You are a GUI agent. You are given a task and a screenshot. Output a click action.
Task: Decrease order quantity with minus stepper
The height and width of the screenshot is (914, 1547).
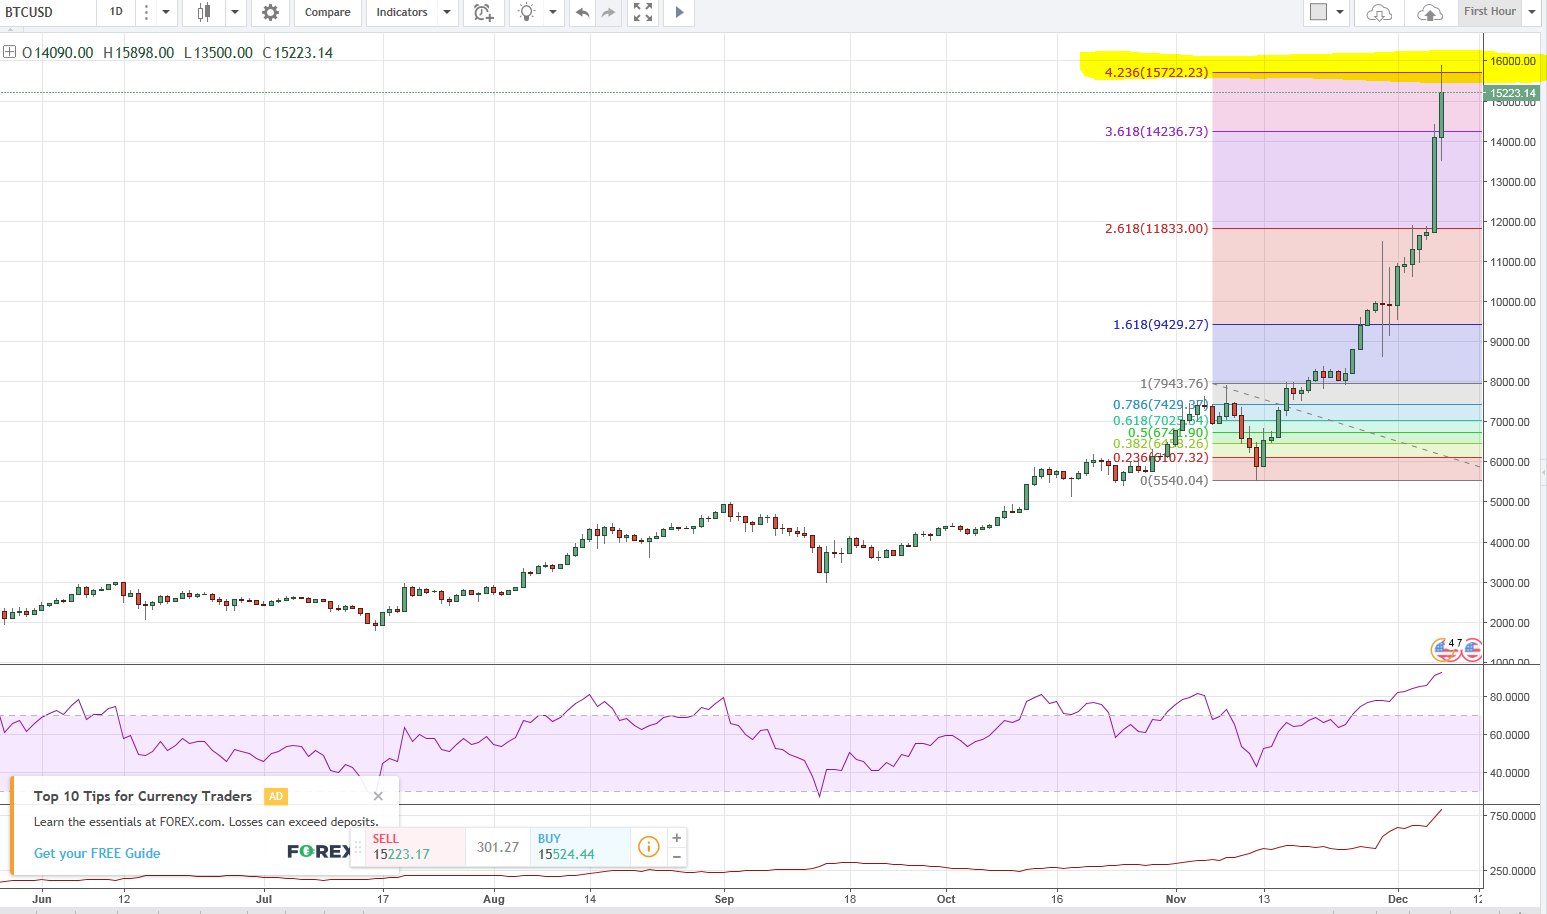click(x=677, y=856)
